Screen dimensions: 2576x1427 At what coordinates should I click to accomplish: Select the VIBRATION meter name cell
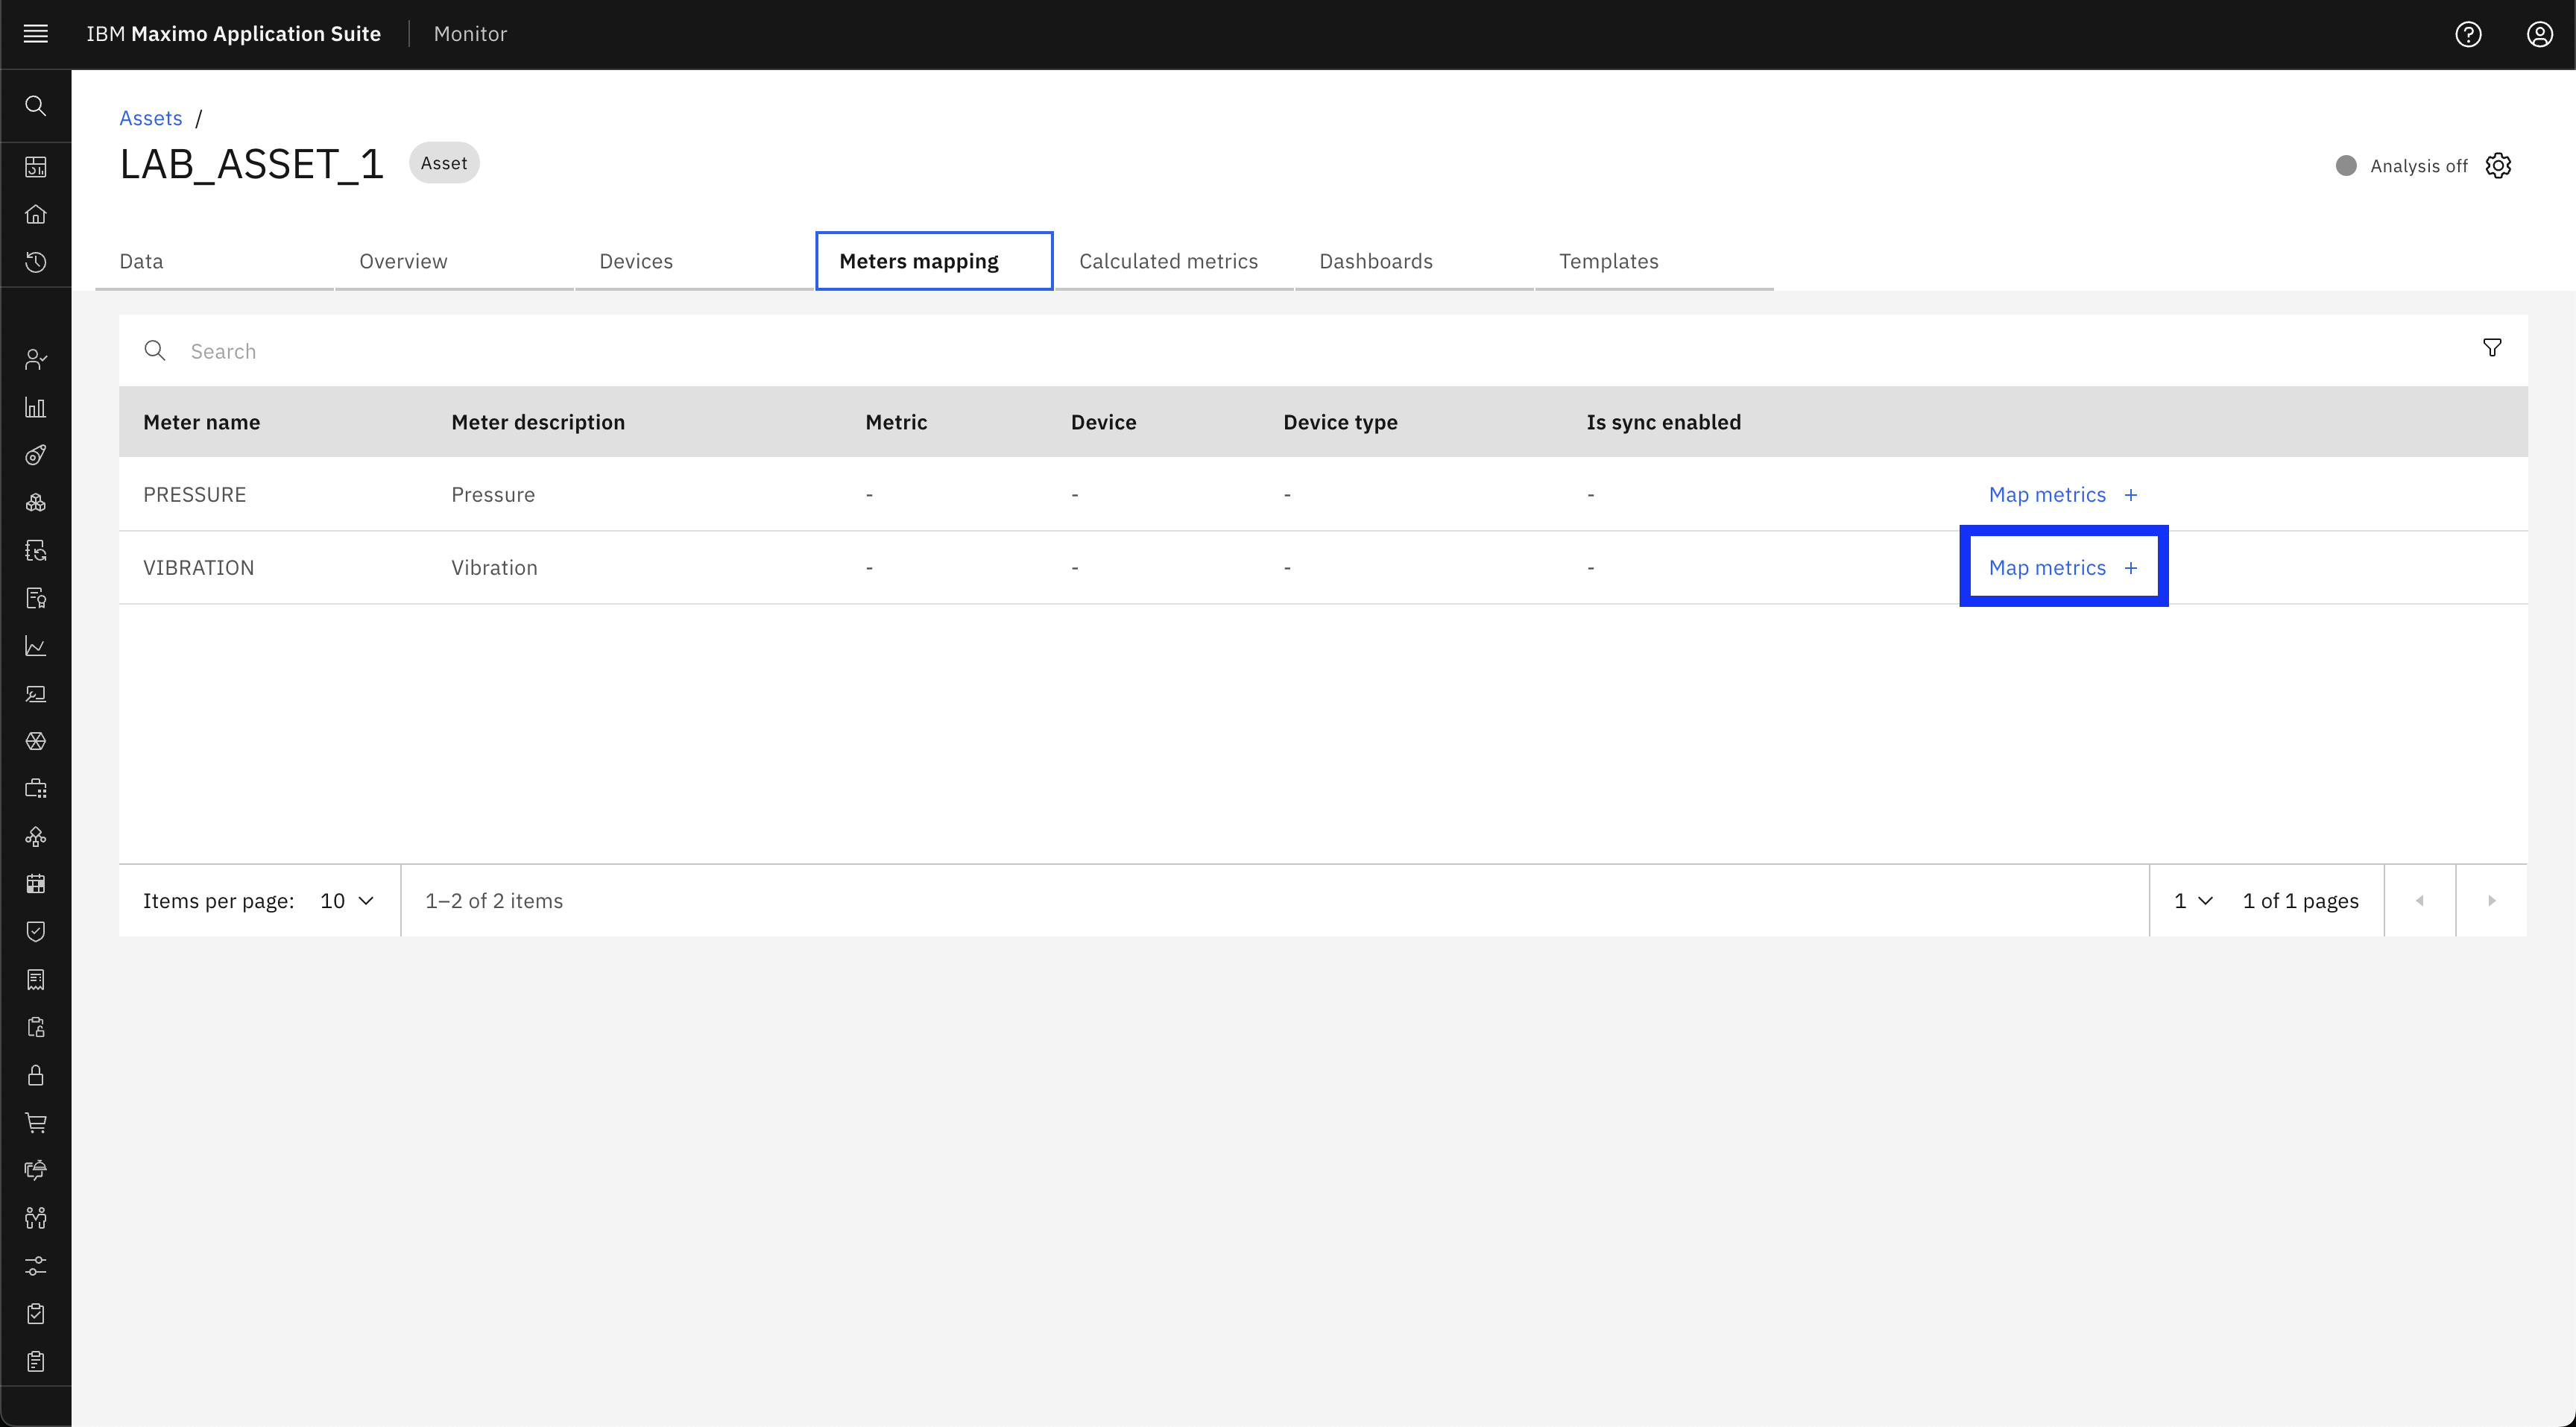pyautogui.click(x=198, y=568)
